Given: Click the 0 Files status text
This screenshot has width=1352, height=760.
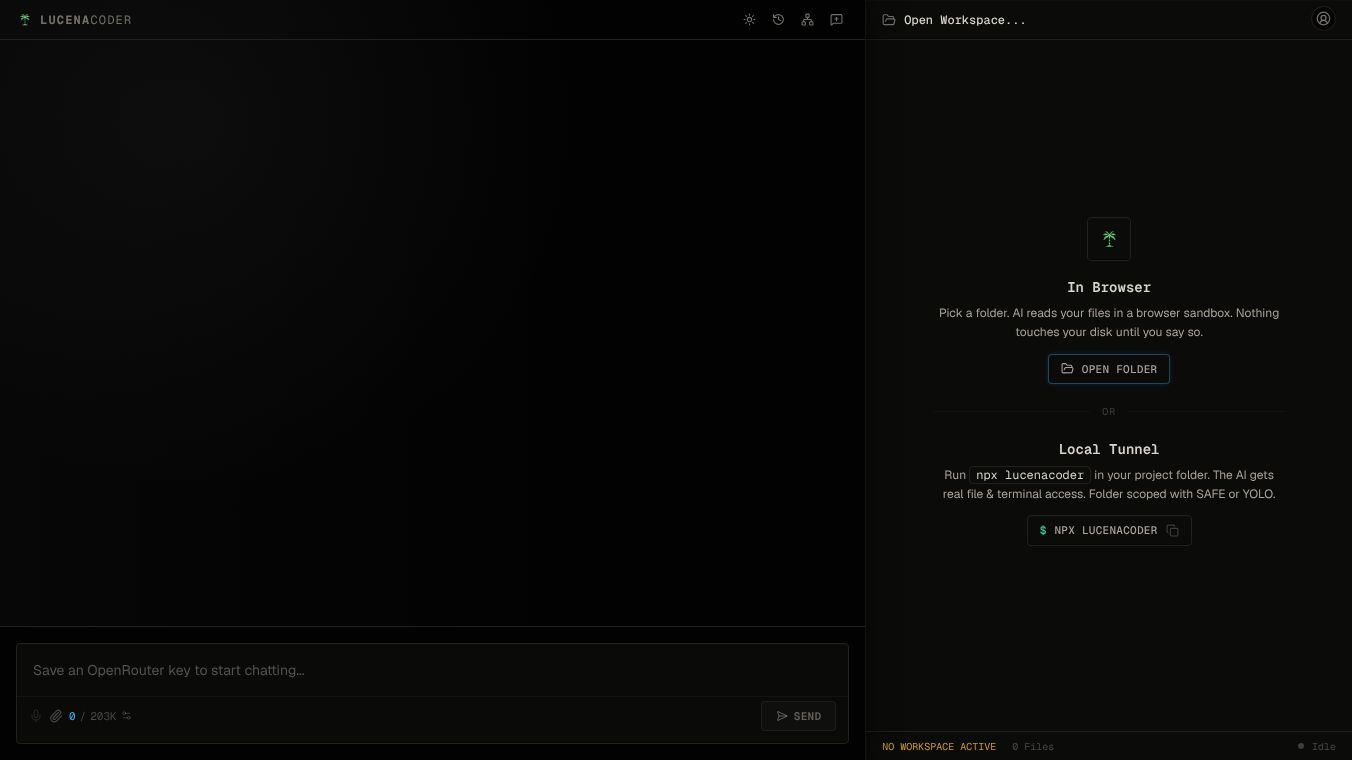Looking at the screenshot, I should tap(1033, 747).
